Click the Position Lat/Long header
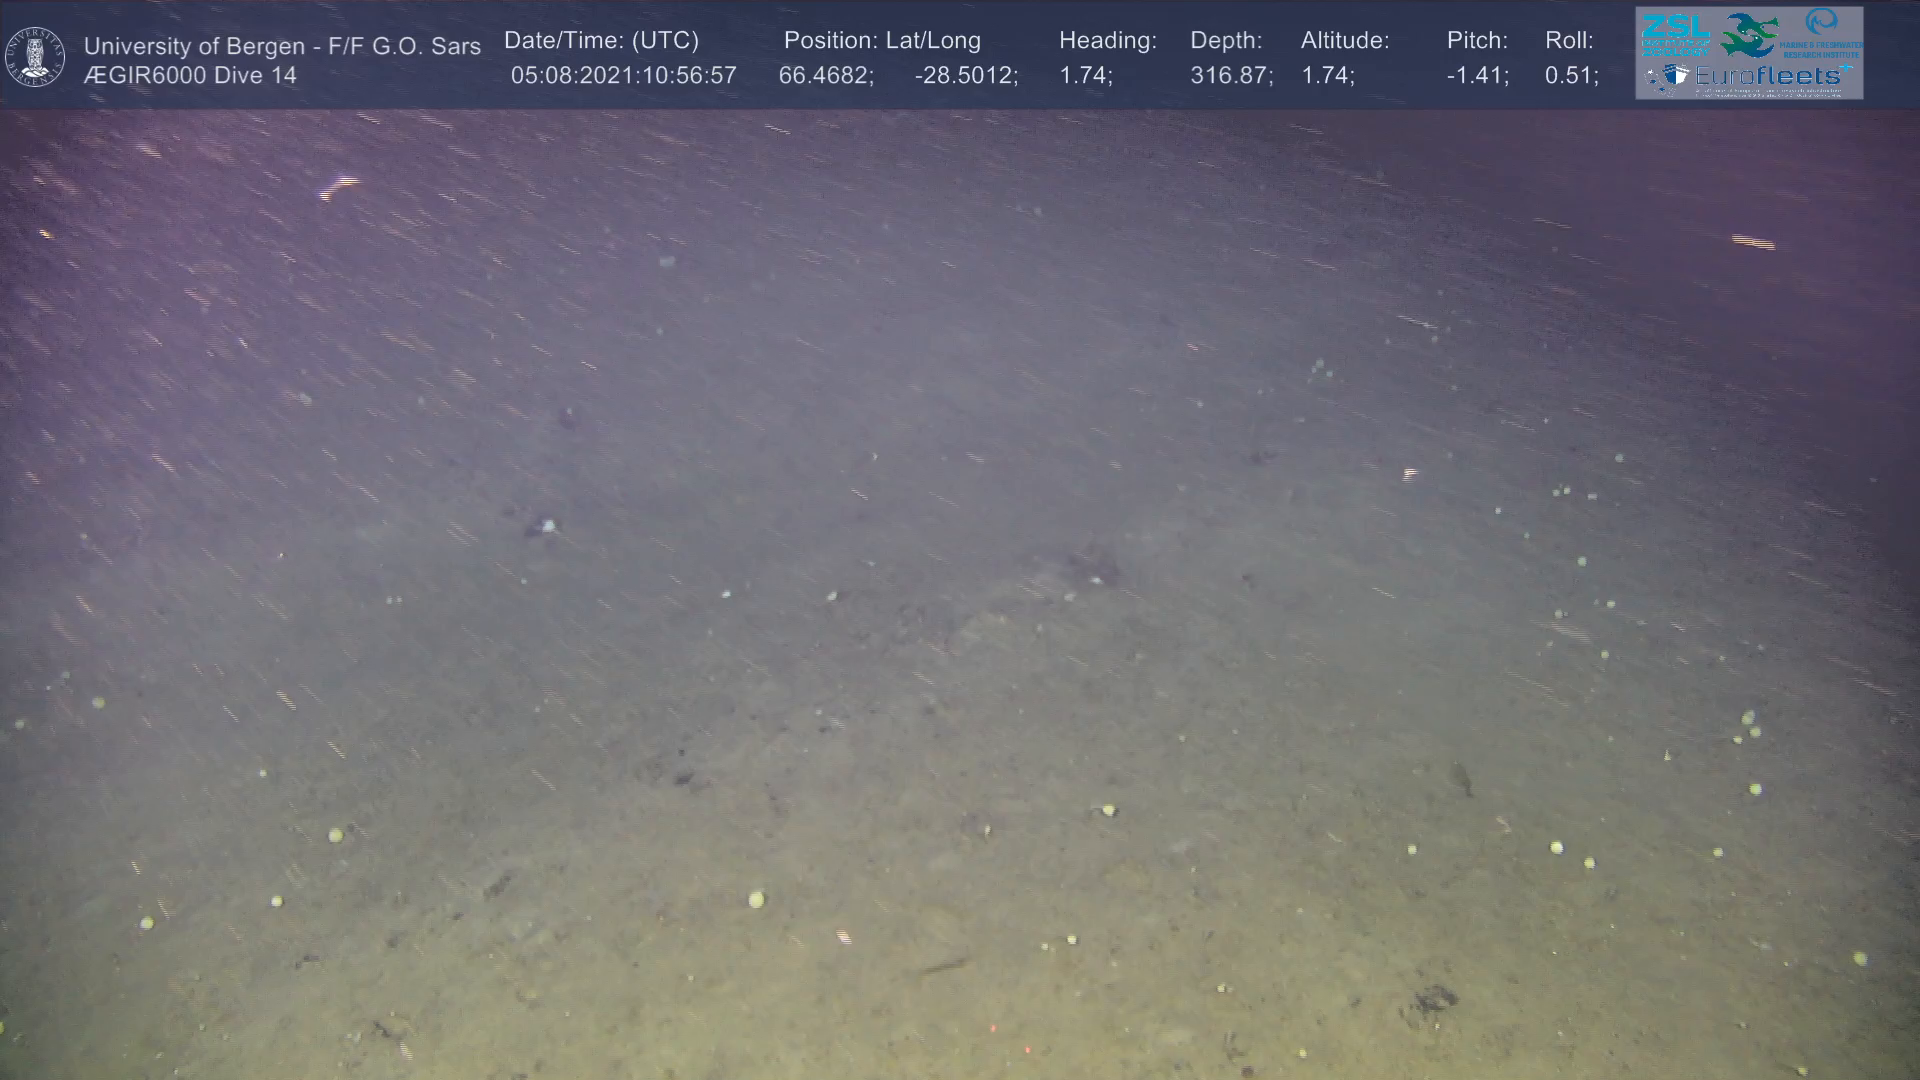 coord(882,40)
